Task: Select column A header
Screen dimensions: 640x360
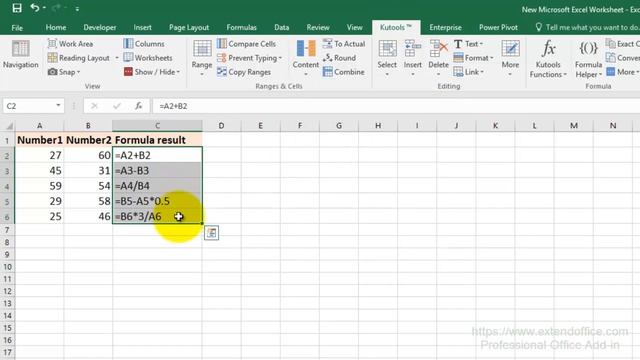Action: [40, 126]
